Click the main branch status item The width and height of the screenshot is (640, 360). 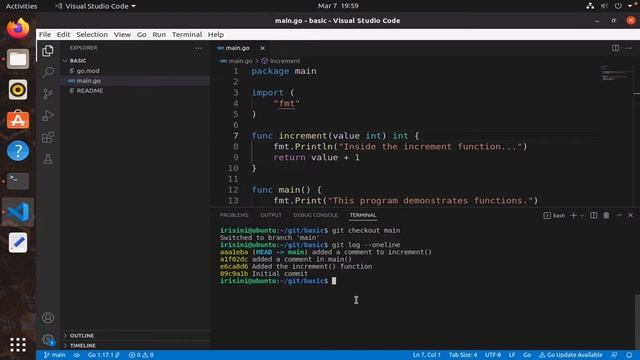pyautogui.click(x=54, y=355)
